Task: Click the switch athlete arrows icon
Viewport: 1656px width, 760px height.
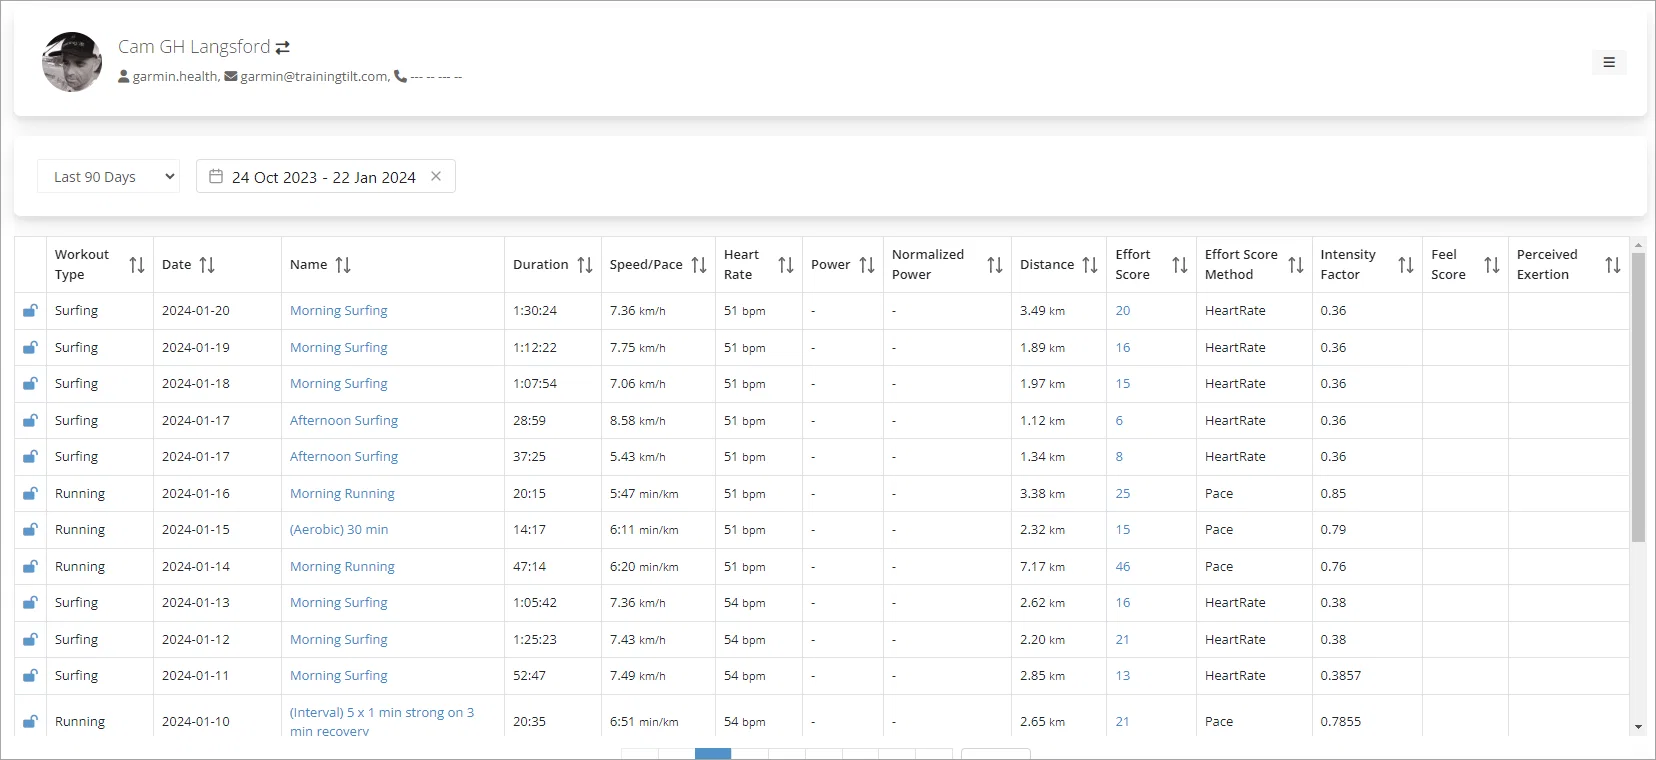Action: point(283,47)
